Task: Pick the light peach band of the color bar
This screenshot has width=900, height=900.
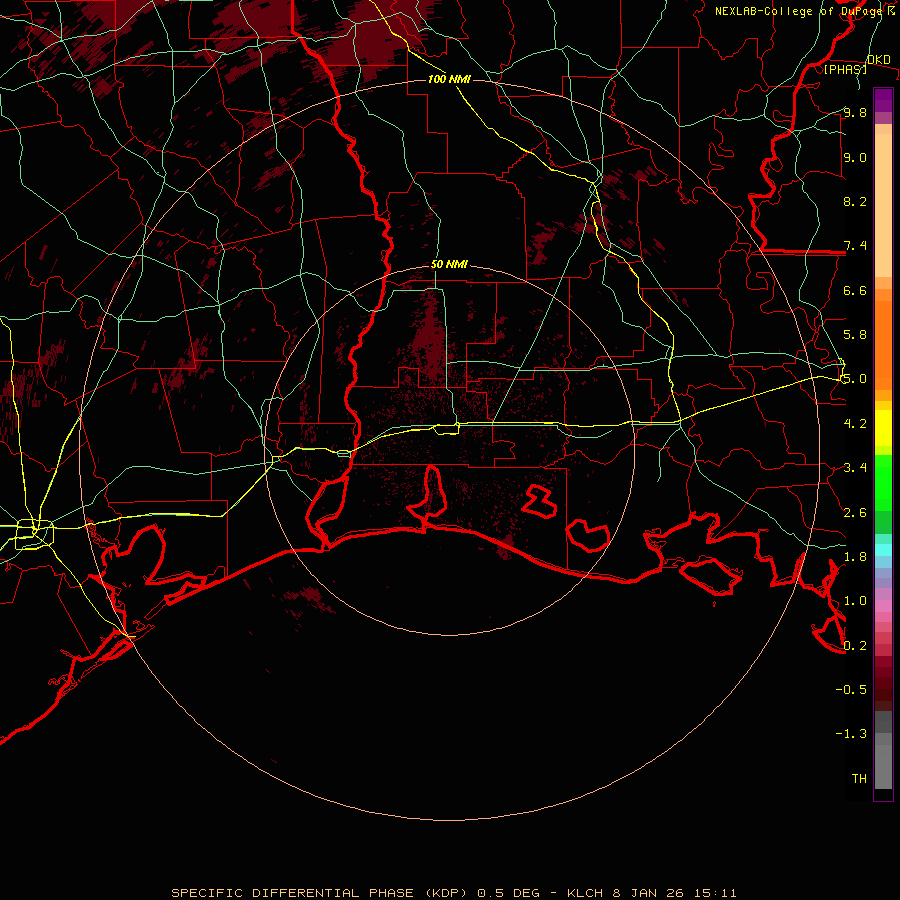Action: [x=883, y=205]
